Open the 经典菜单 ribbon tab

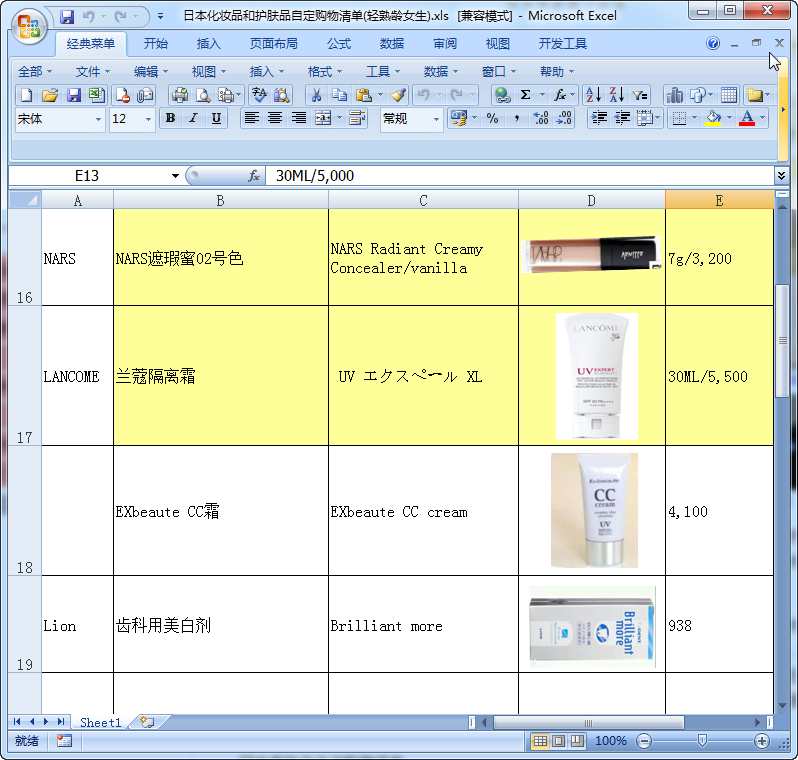pyautogui.click(x=91, y=44)
